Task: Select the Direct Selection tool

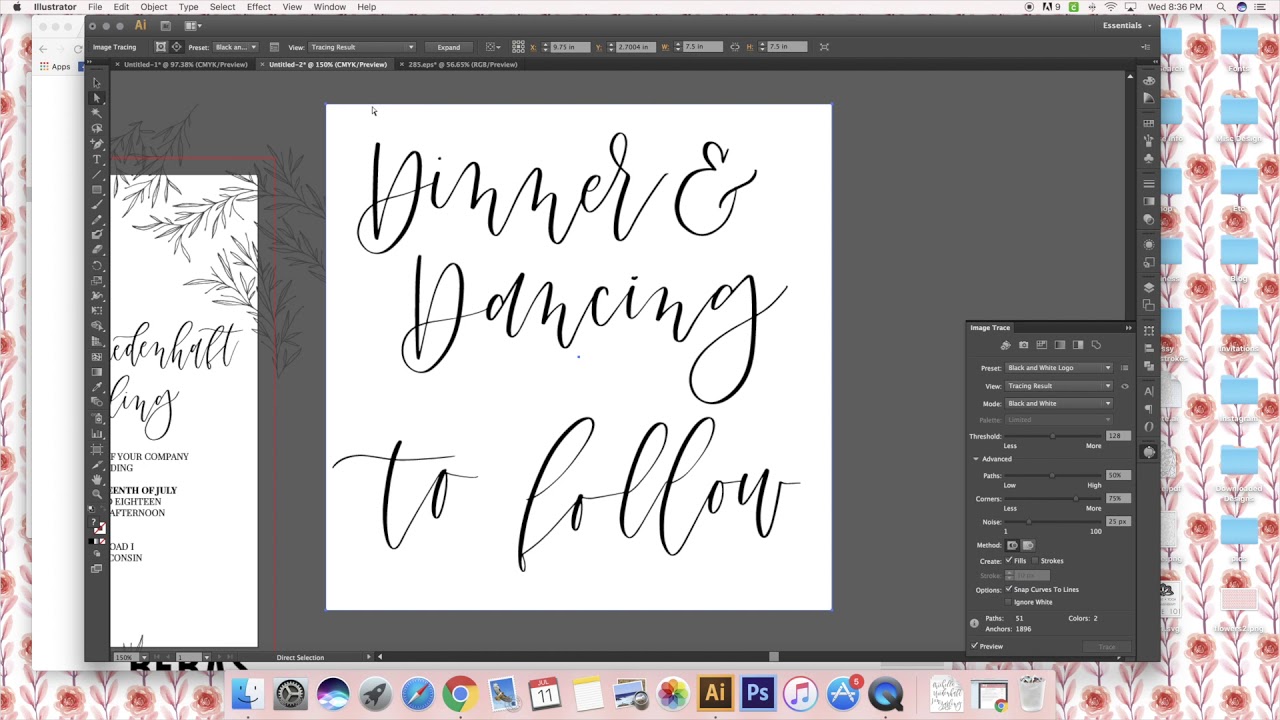Action: [97, 98]
